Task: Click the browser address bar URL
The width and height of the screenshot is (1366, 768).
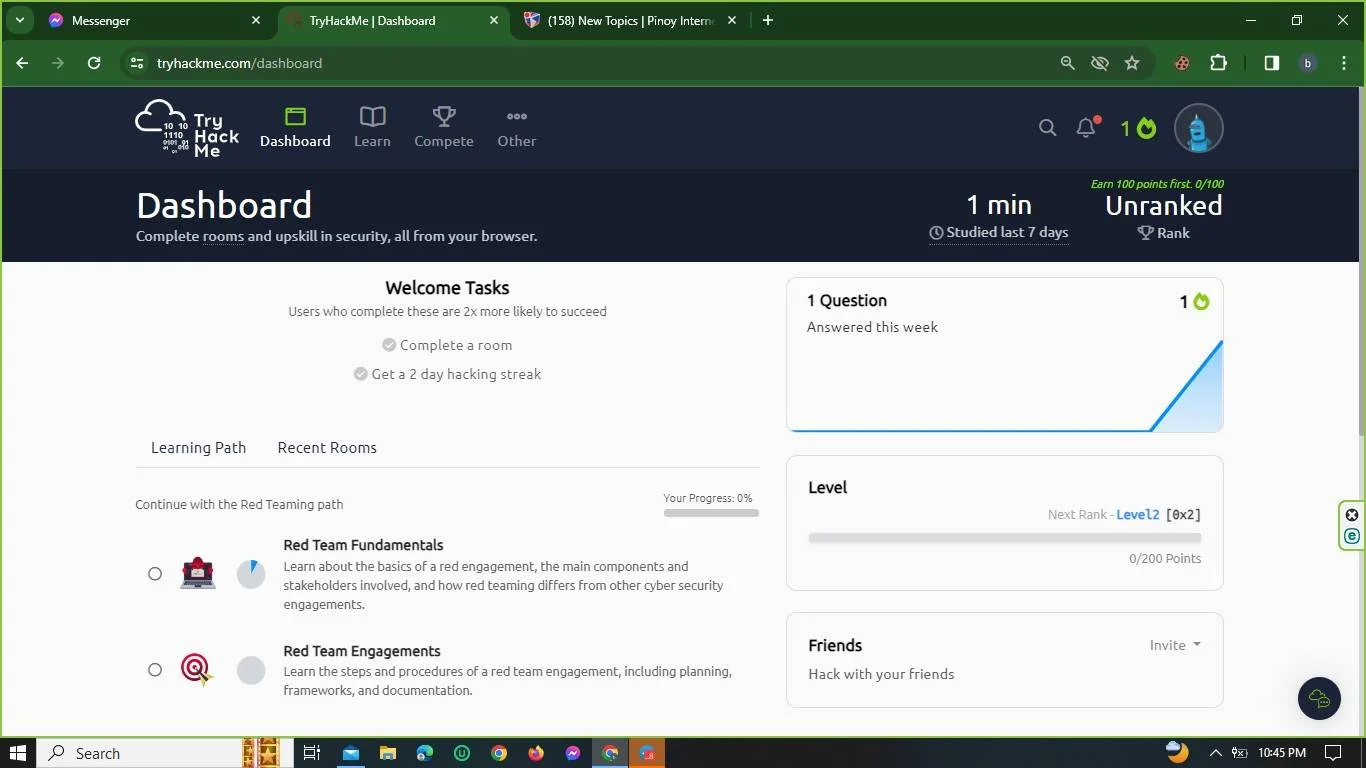Action: pos(239,63)
